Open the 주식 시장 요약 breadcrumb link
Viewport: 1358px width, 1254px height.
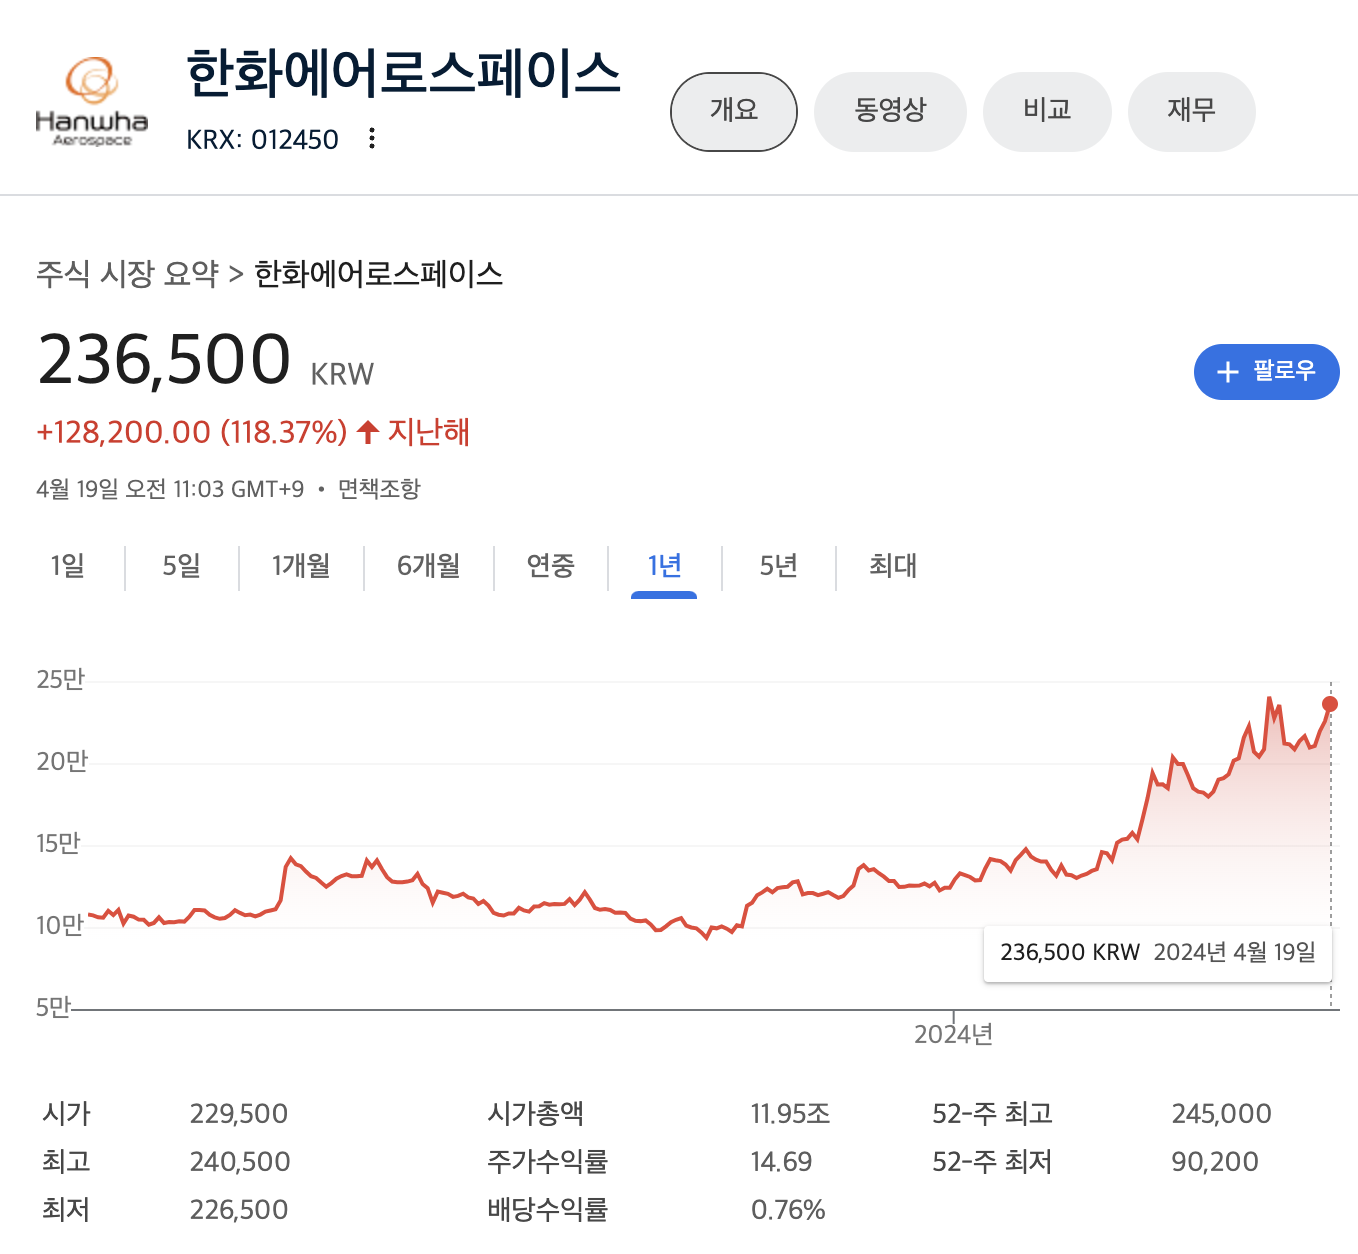[127, 273]
